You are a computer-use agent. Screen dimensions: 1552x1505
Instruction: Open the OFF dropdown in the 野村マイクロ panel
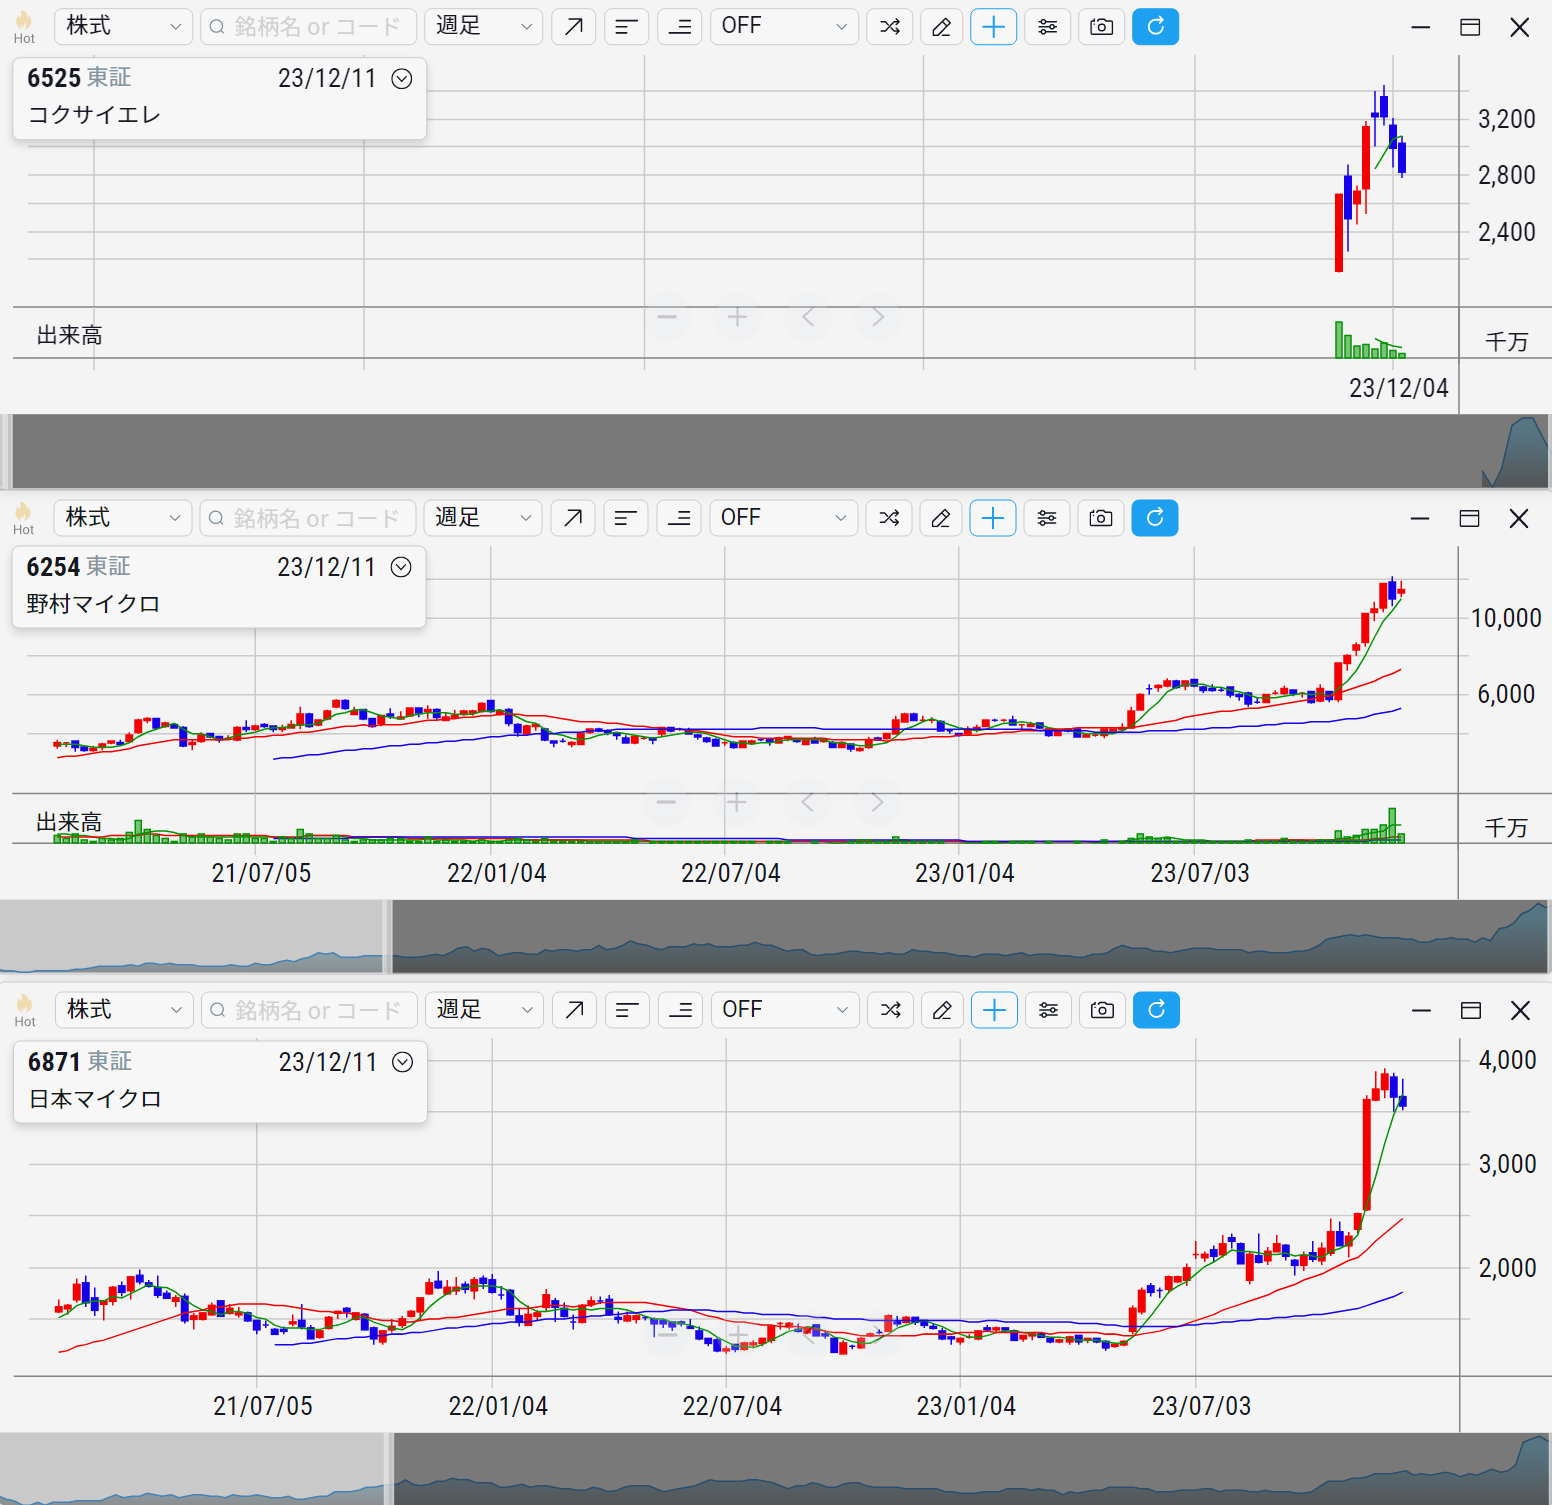[x=783, y=518]
